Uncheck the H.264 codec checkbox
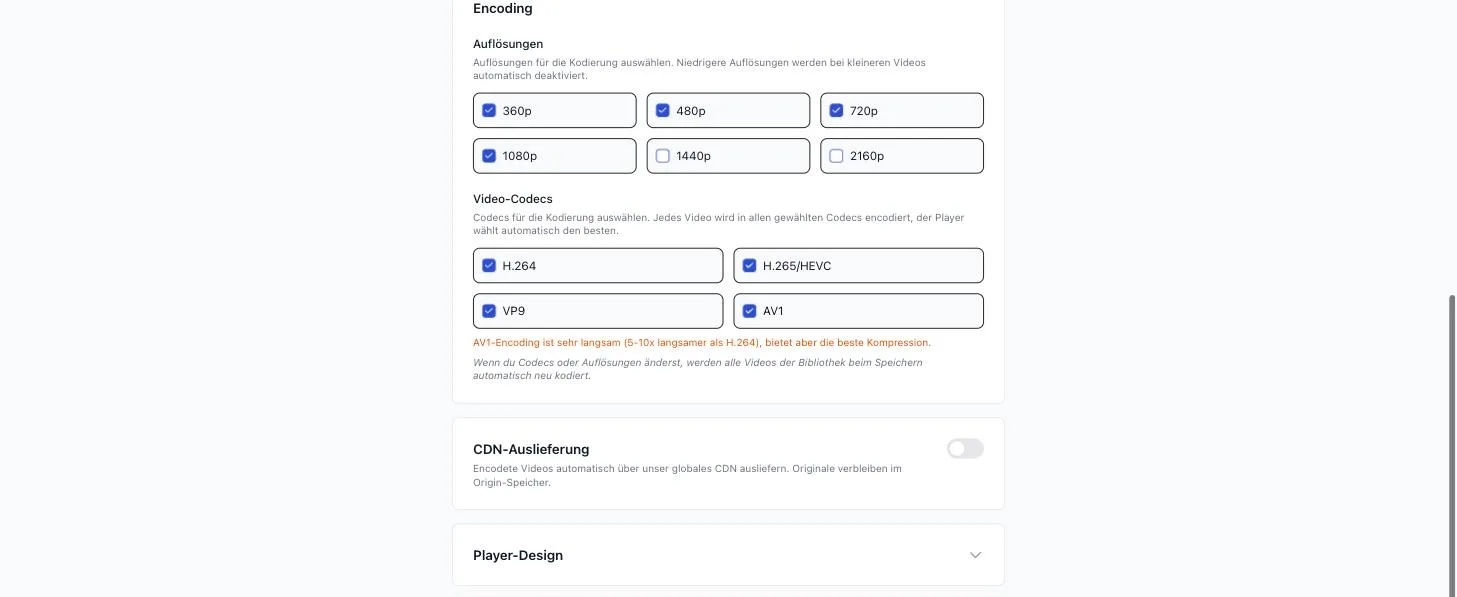 (489, 266)
